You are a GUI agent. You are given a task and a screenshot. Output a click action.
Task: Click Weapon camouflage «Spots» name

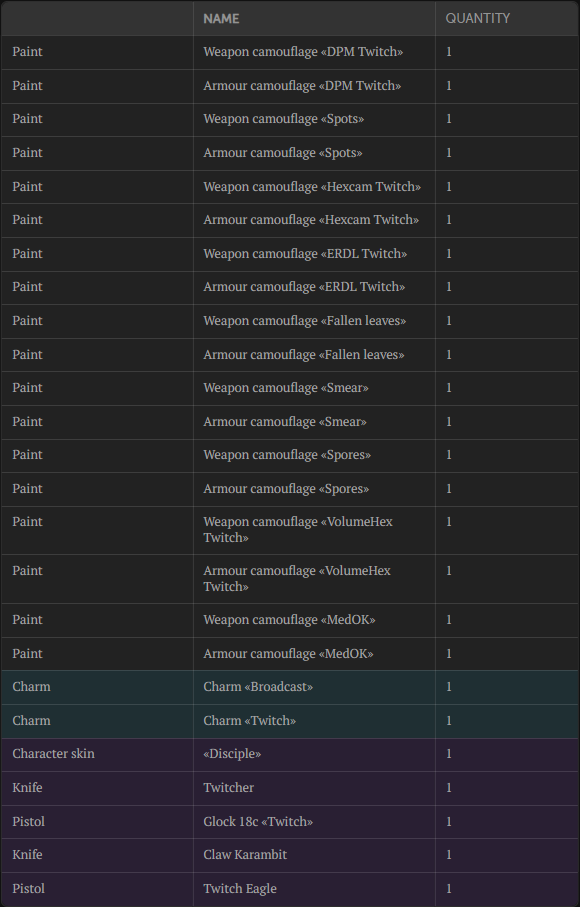(283, 119)
